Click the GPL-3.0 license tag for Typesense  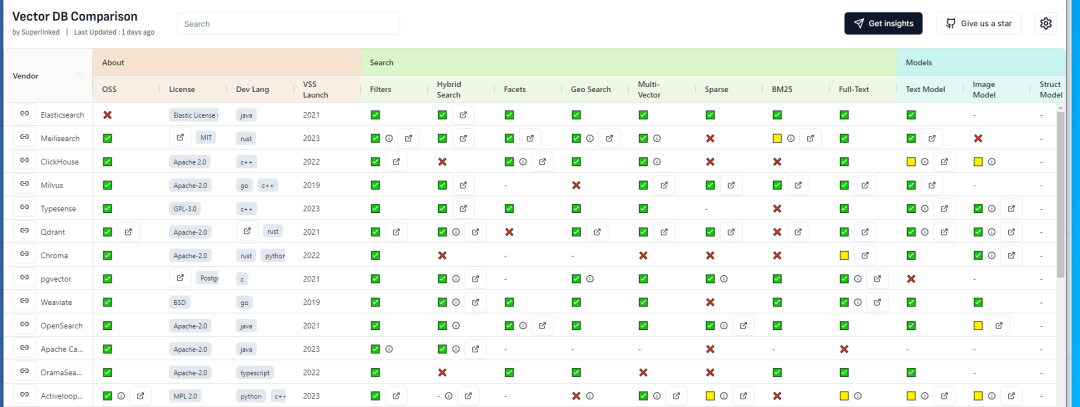click(185, 208)
